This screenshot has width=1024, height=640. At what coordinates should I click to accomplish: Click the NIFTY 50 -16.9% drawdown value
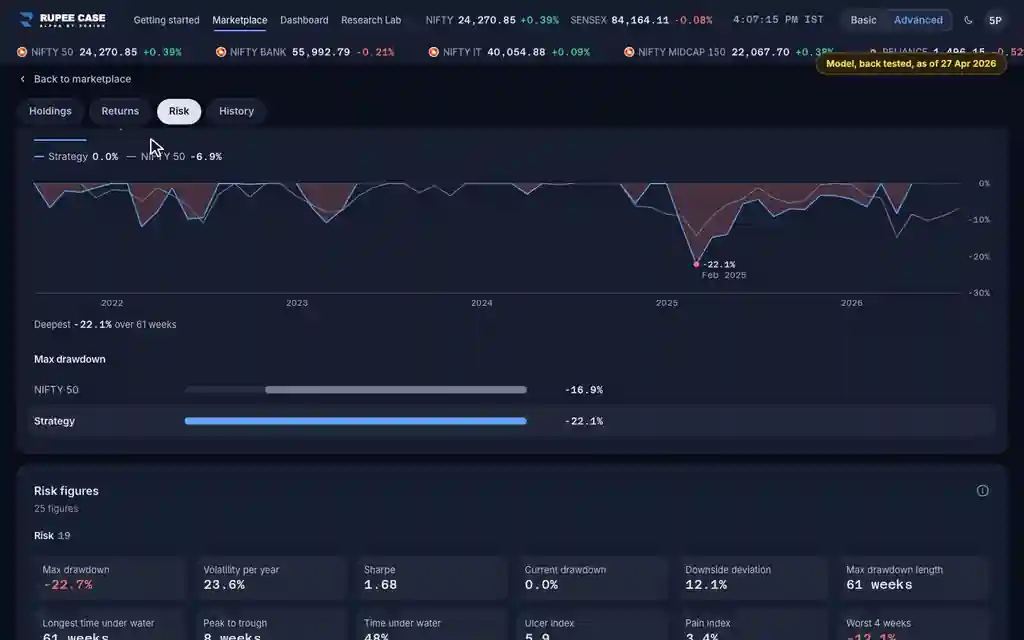pyautogui.click(x=584, y=390)
